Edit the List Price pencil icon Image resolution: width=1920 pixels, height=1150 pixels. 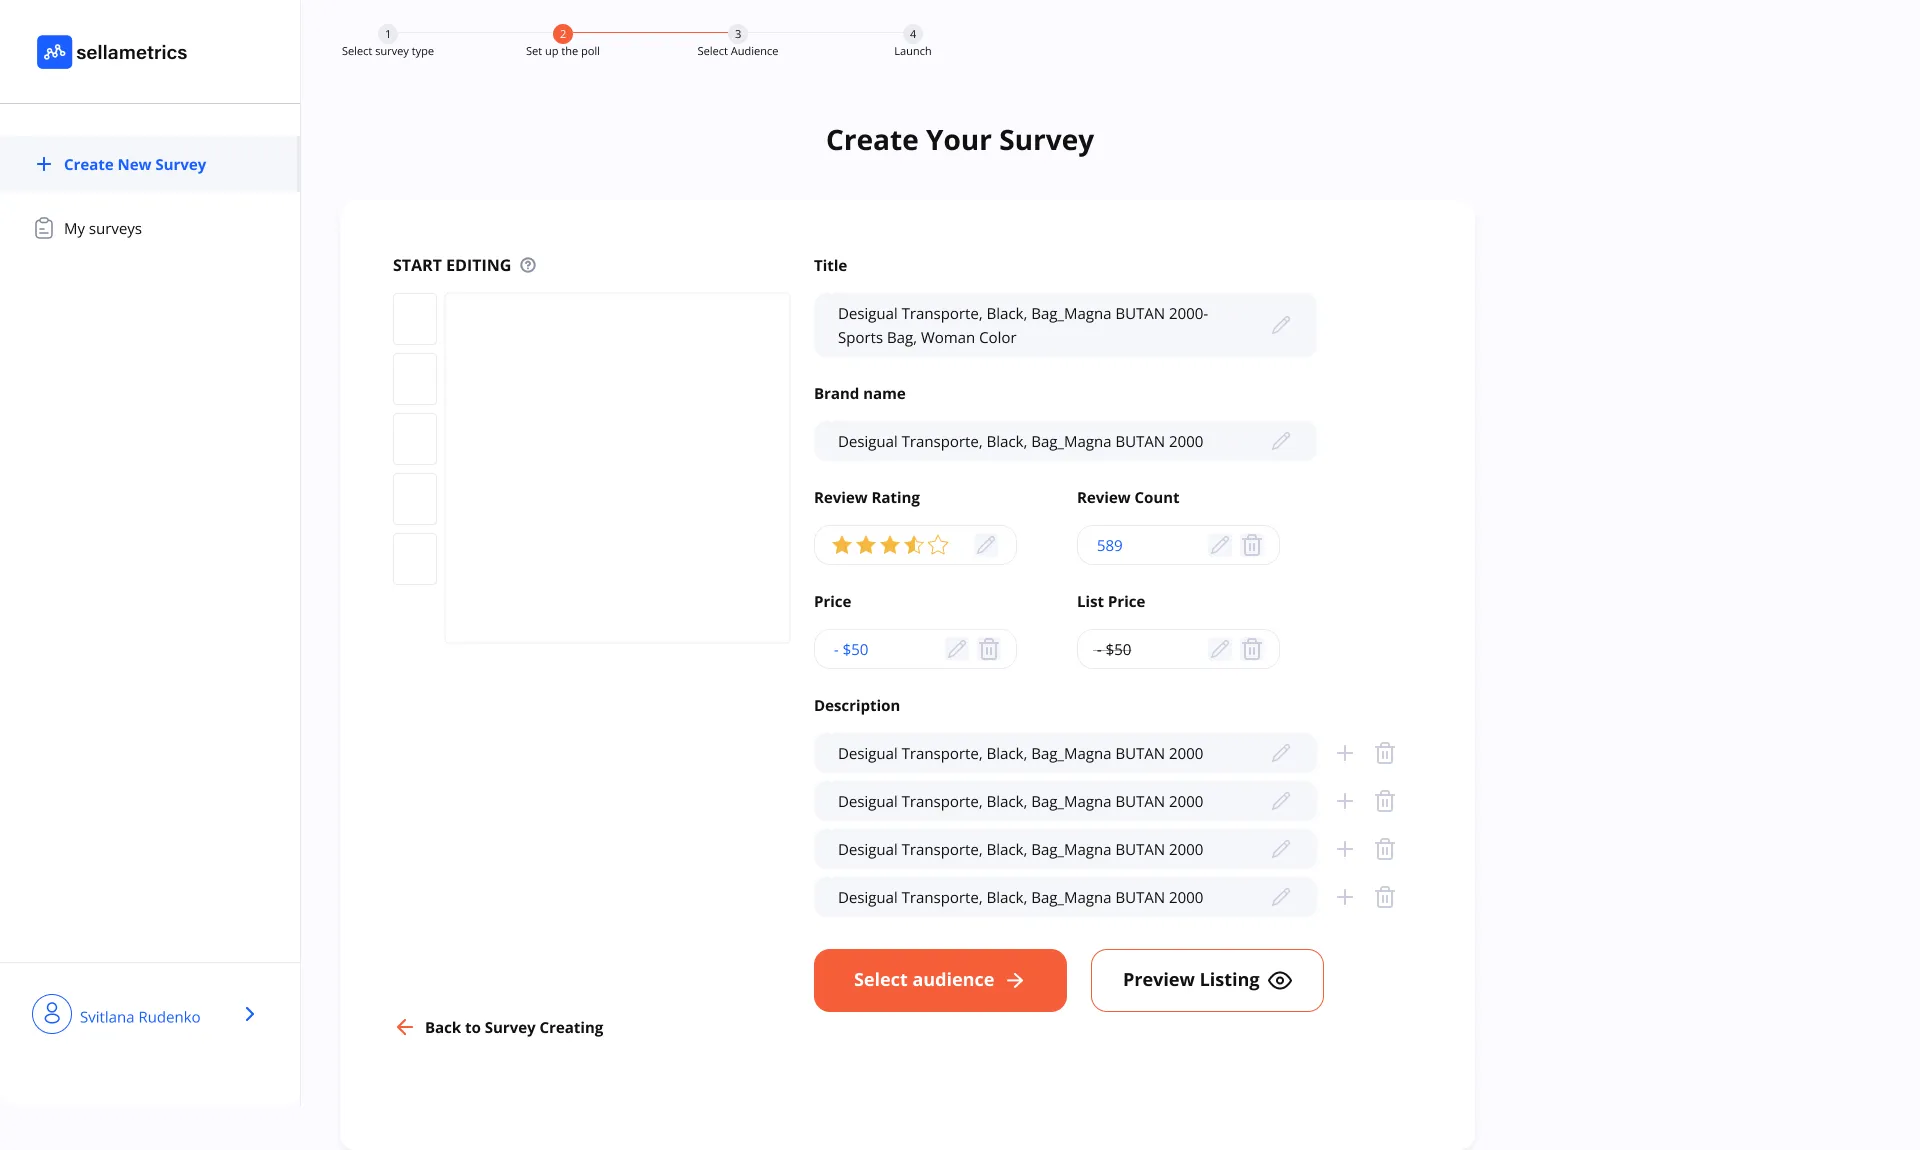click(x=1220, y=649)
